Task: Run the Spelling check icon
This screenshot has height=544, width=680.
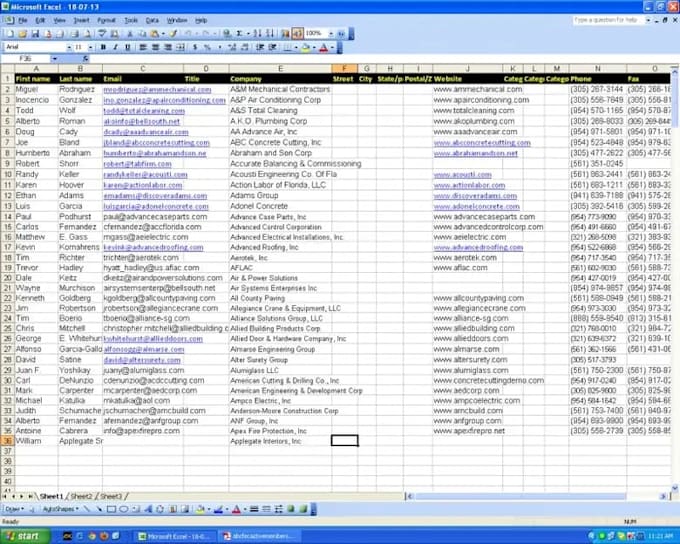Action: (102, 33)
